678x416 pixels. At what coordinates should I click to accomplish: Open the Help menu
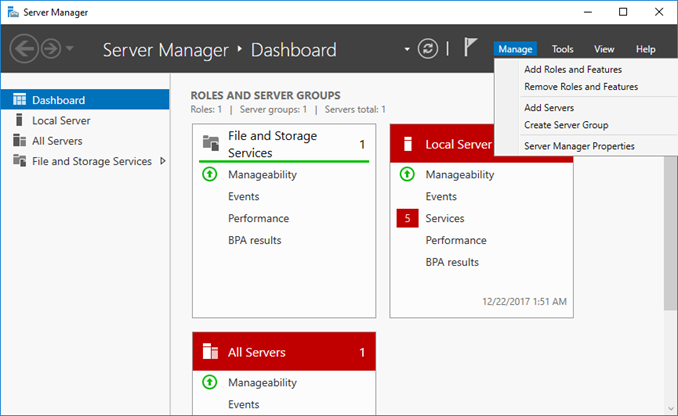click(x=645, y=49)
